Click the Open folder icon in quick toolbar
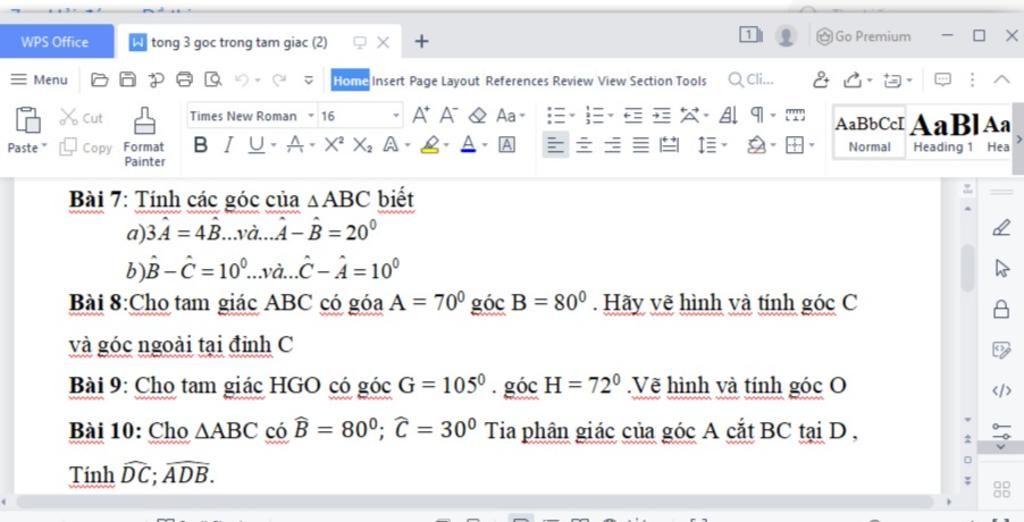Image resolution: width=1024 pixels, height=522 pixels. [x=99, y=80]
